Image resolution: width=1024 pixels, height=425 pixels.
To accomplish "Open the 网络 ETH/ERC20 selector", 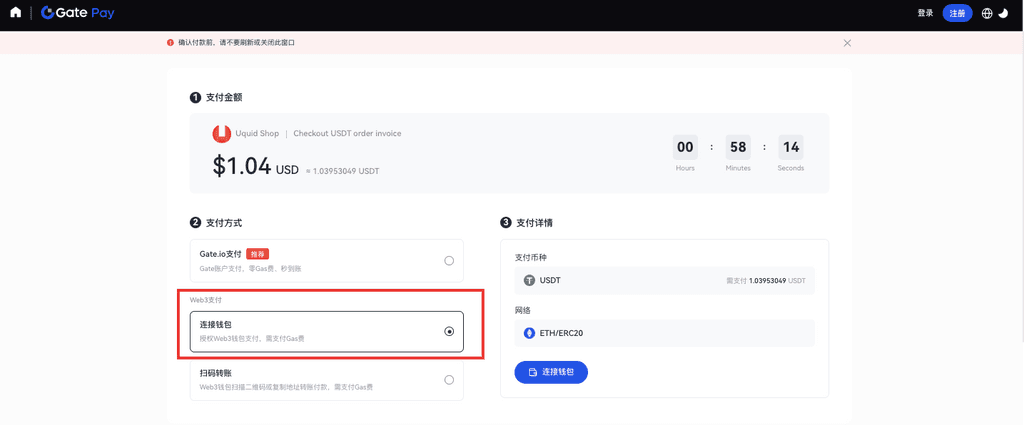I will tap(664, 333).
